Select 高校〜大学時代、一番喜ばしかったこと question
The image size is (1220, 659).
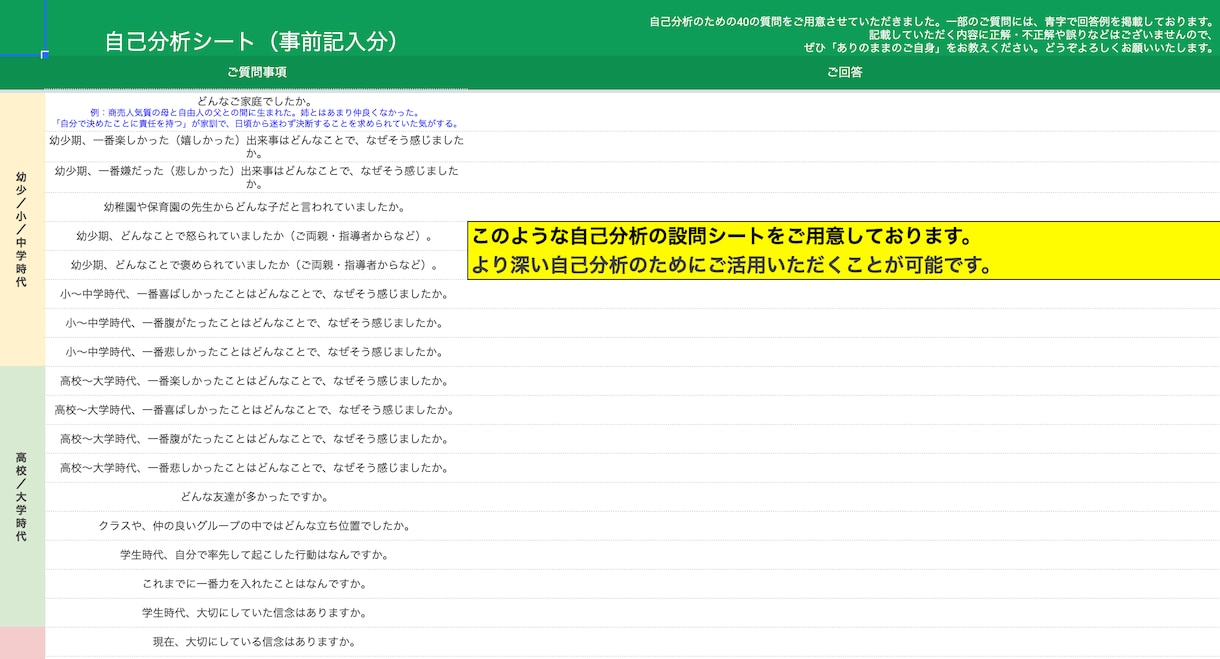point(256,410)
